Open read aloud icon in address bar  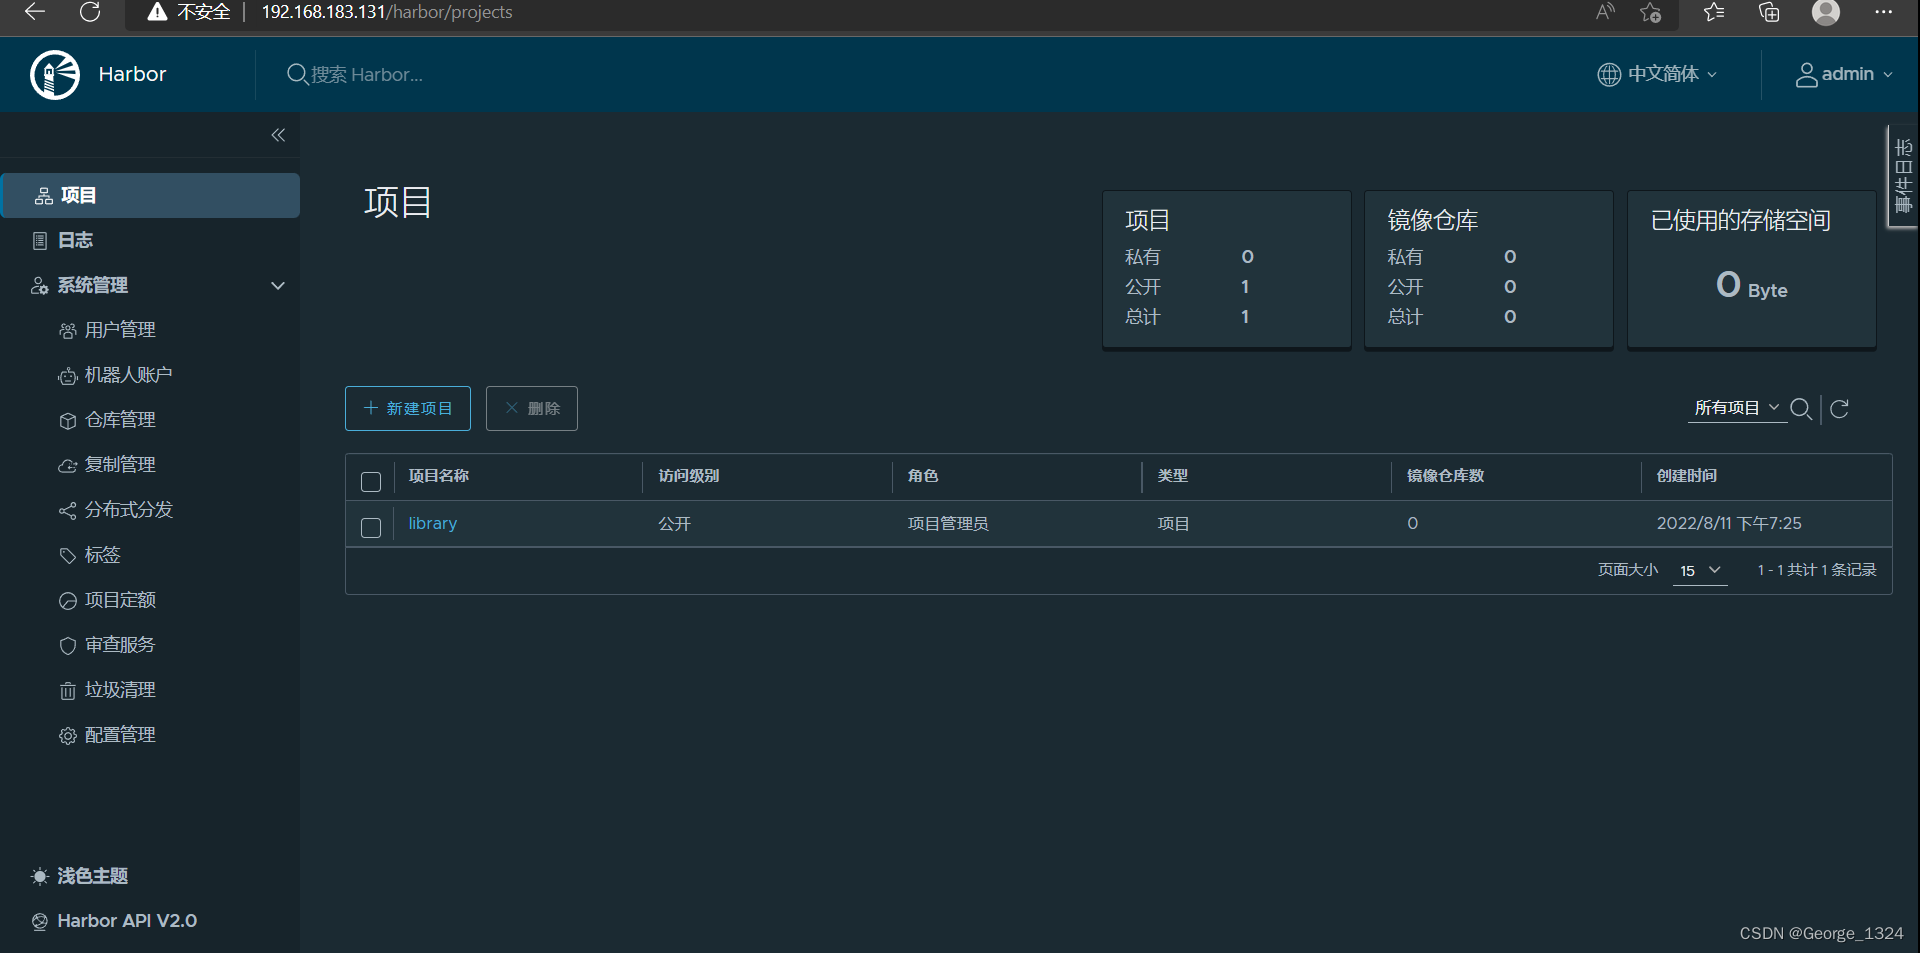point(1605,12)
